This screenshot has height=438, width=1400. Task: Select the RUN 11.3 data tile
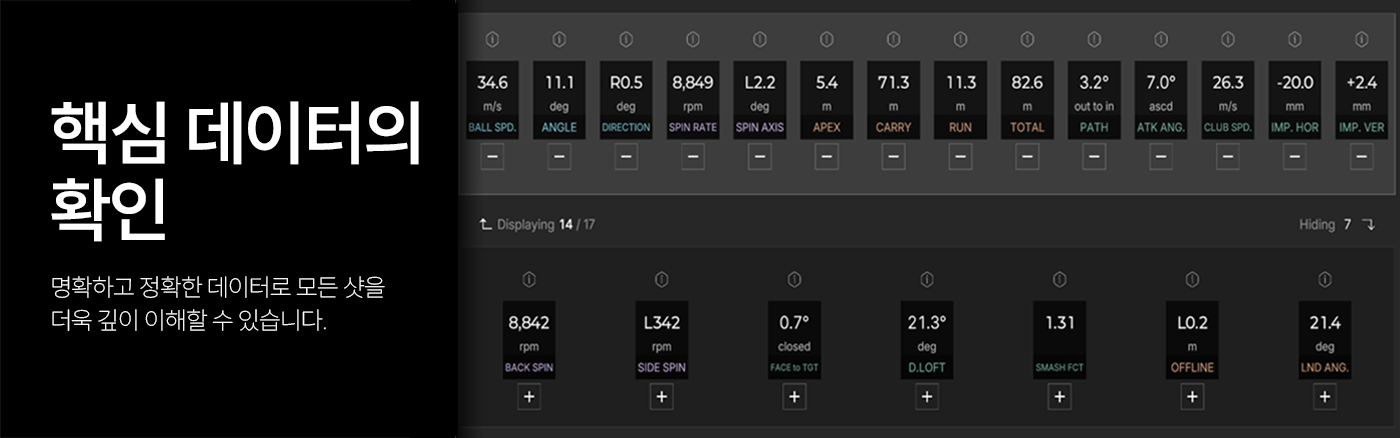[x=960, y=101]
